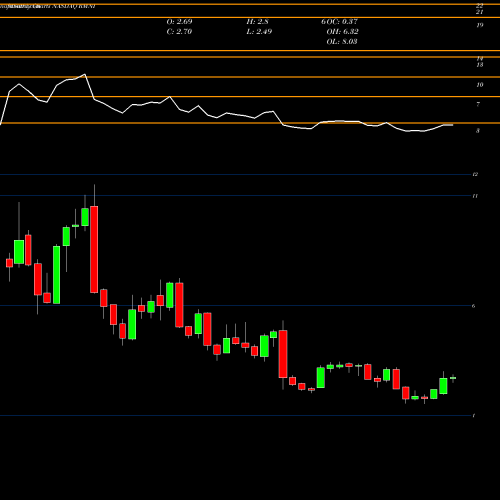Select the first red candle at chart start
This screenshot has height=500, width=500.
click(9, 263)
